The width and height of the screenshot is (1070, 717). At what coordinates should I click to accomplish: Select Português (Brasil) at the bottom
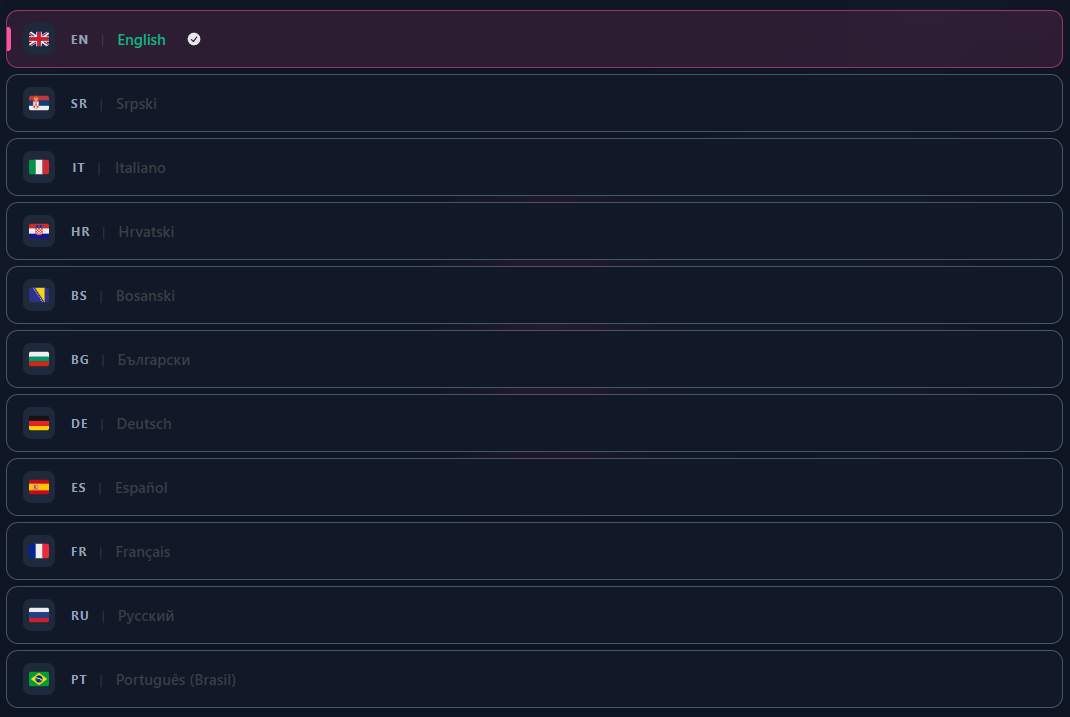click(x=535, y=679)
